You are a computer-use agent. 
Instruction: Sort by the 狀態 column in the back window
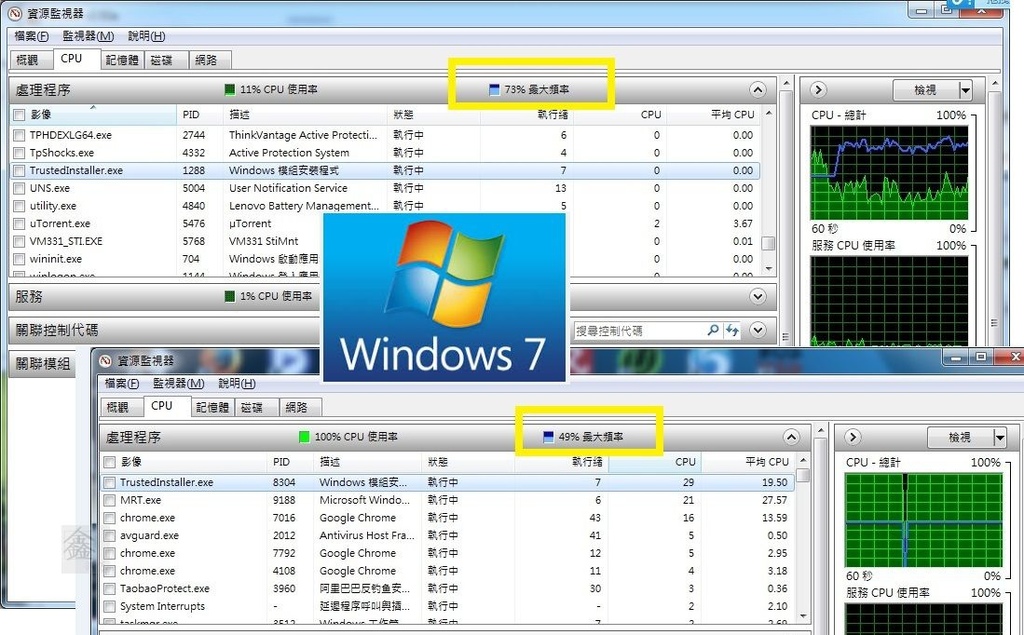click(434, 115)
